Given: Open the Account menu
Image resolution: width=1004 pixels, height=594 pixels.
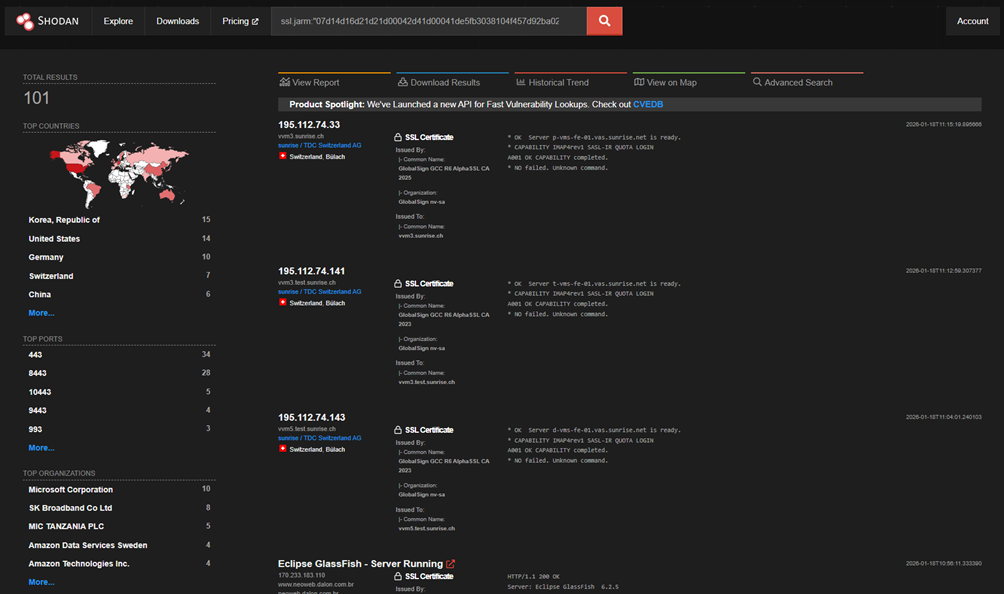Looking at the screenshot, I should (x=972, y=21).
